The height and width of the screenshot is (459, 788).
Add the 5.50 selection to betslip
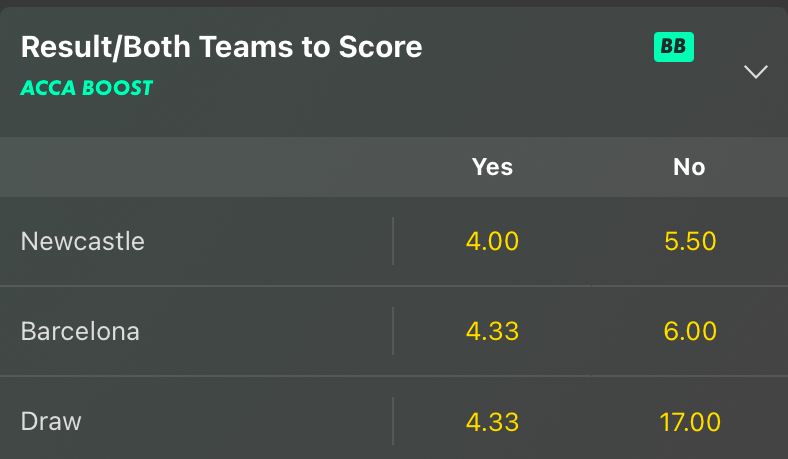[690, 241]
